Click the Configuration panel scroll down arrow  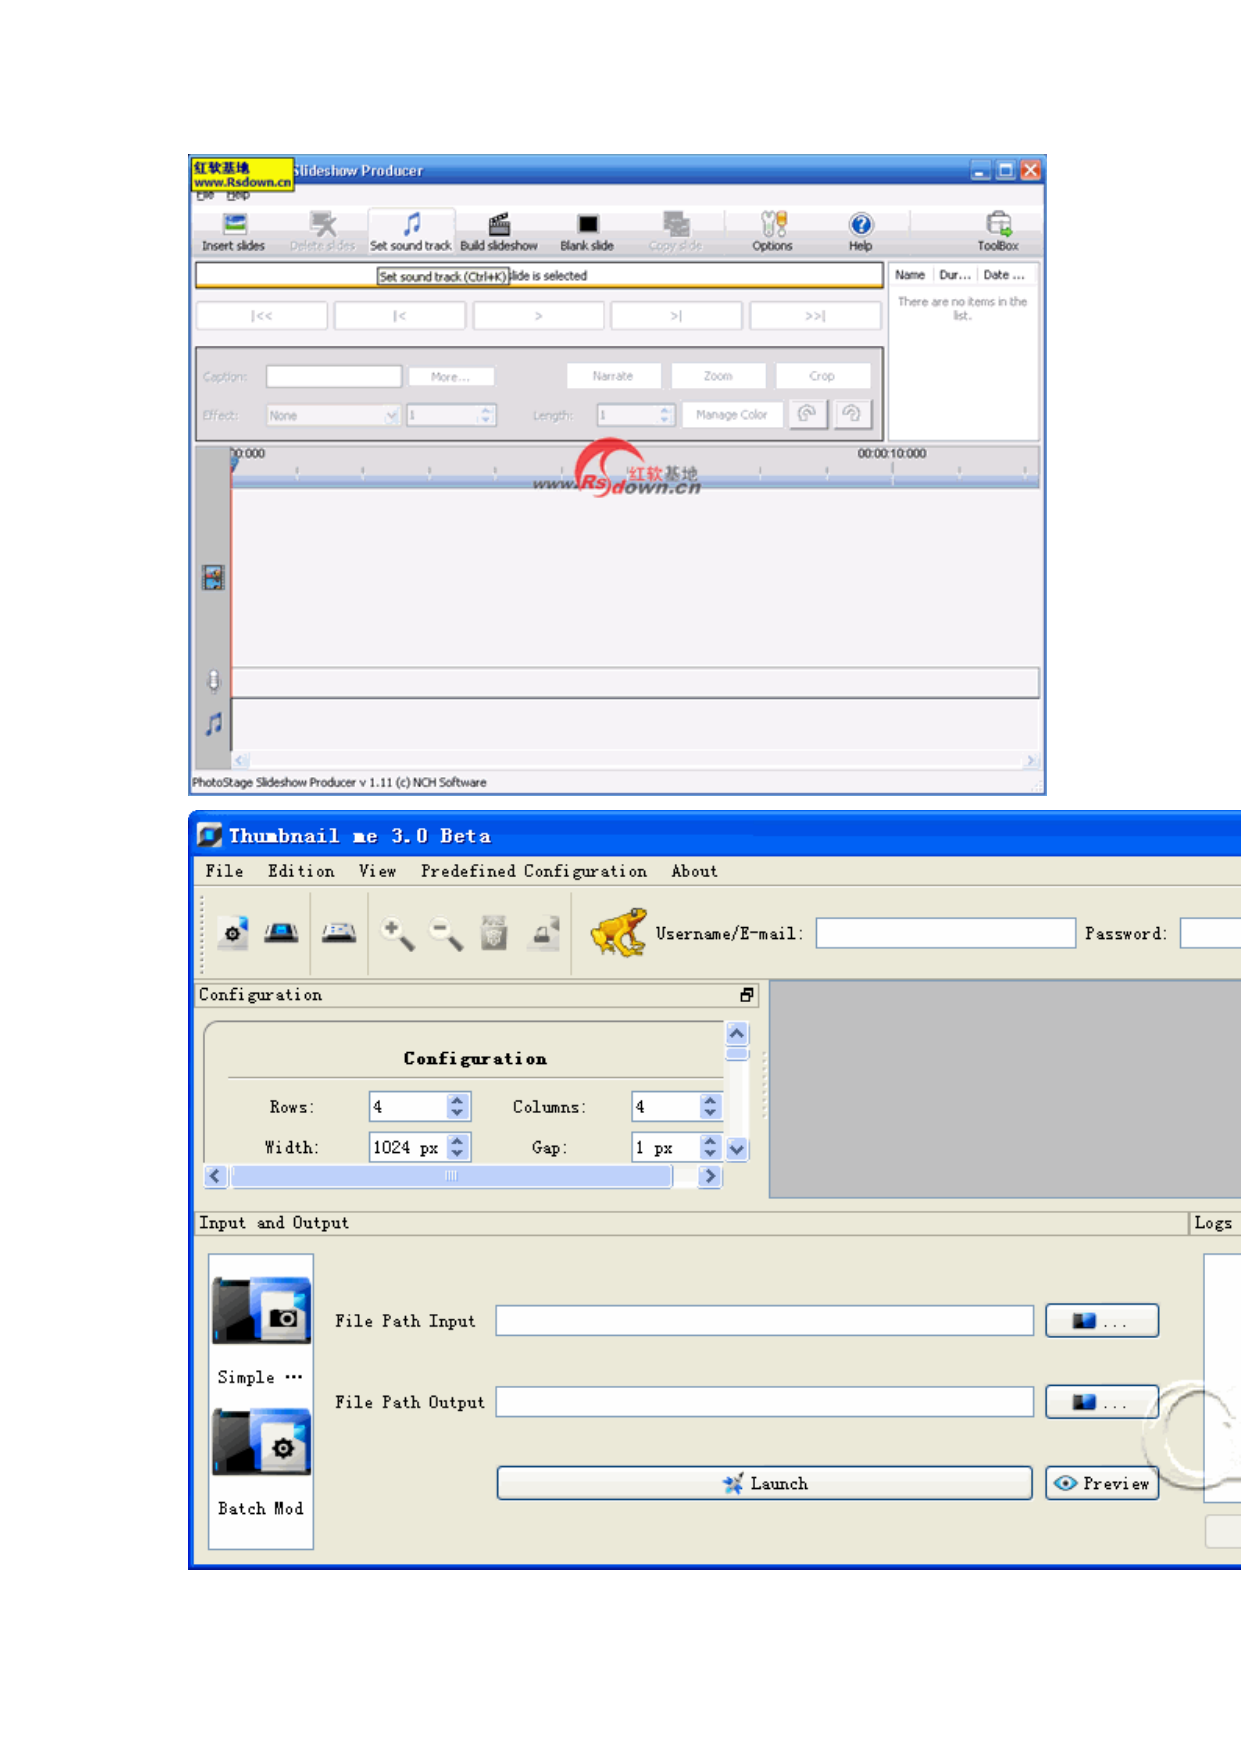[x=737, y=1149]
